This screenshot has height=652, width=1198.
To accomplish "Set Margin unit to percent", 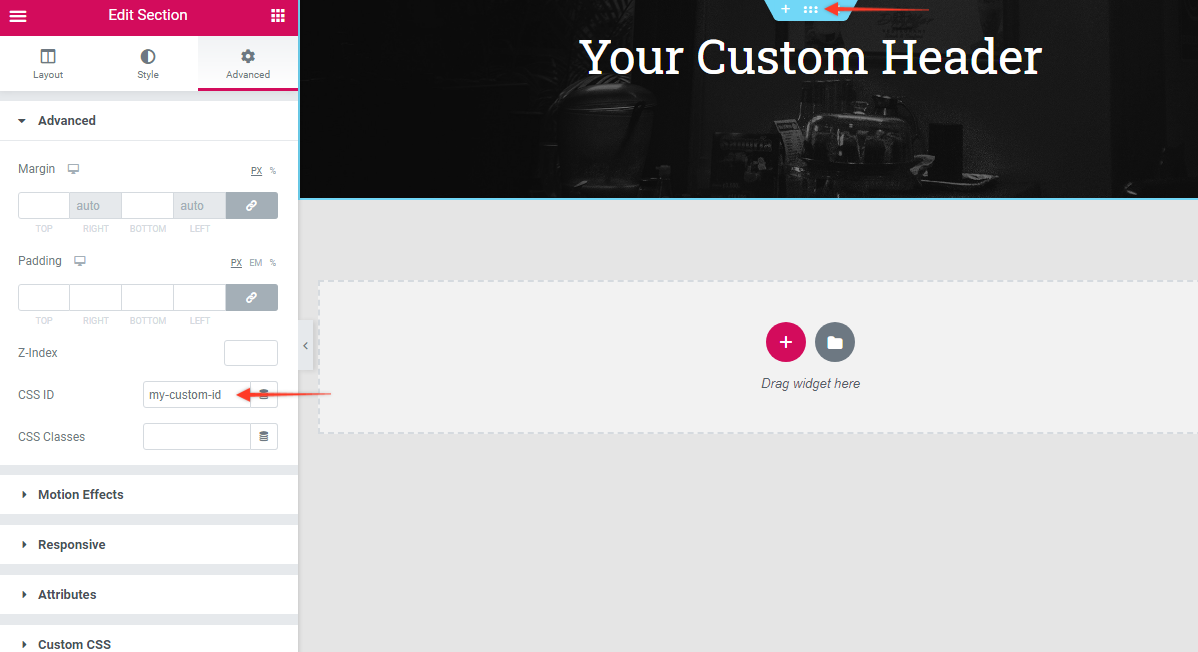I will point(273,171).
